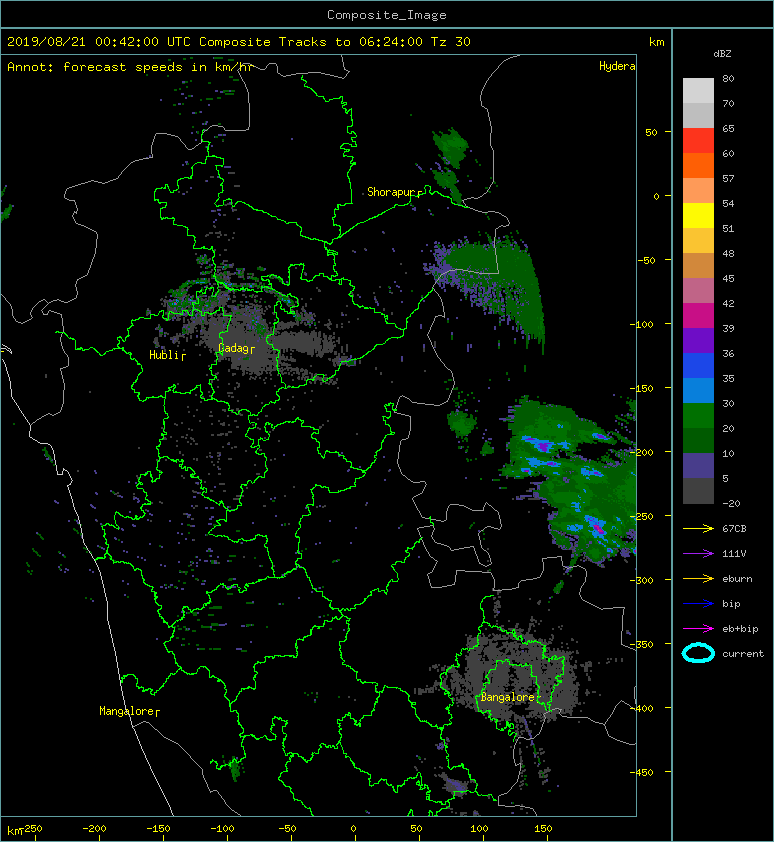Pick the gray 65–70 dBZ swatch

pos(698,115)
